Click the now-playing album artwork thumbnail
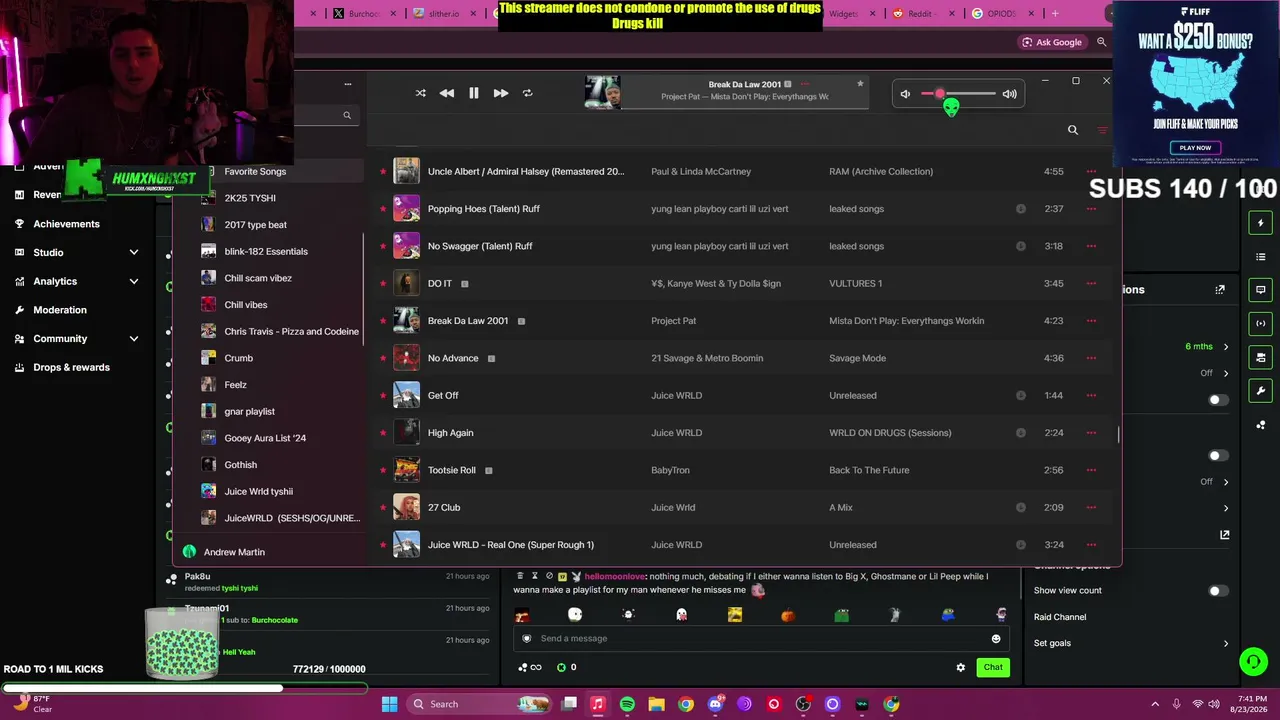Viewport: 1280px width, 720px height. pyautogui.click(x=603, y=93)
